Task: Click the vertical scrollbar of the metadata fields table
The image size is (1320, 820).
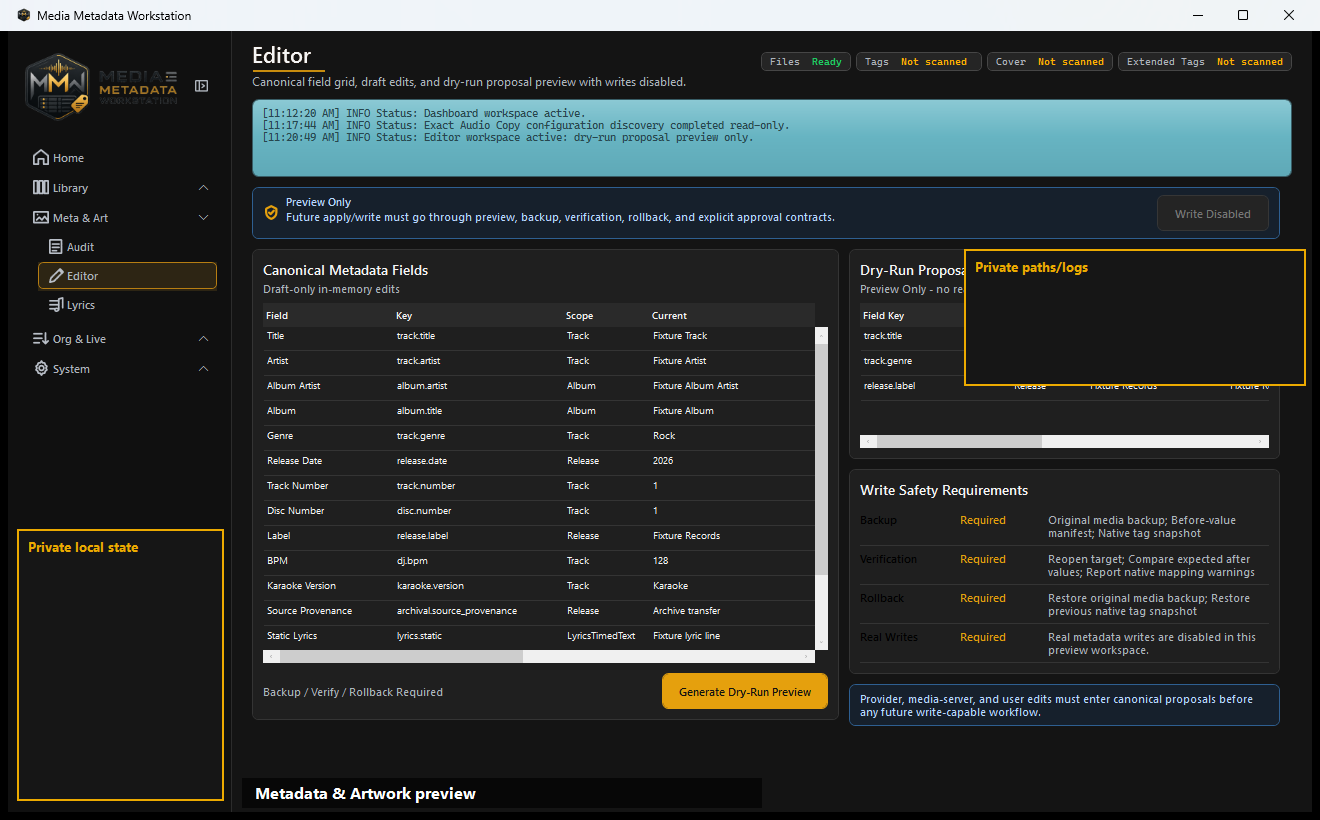Action: click(x=821, y=488)
